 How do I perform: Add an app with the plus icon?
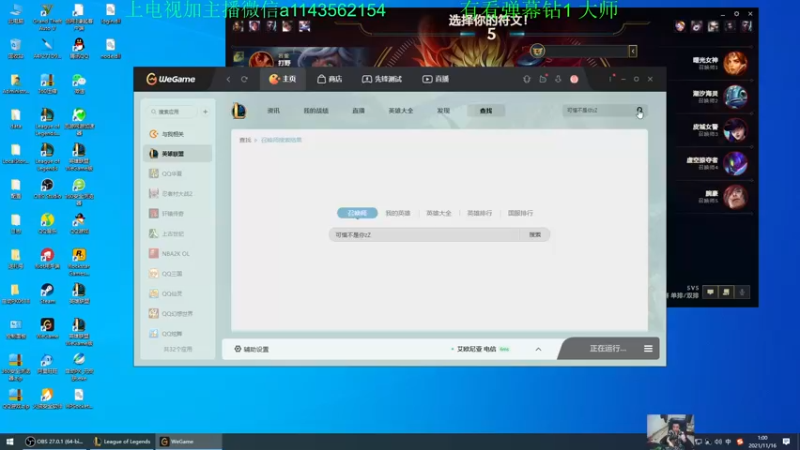[205, 111]
